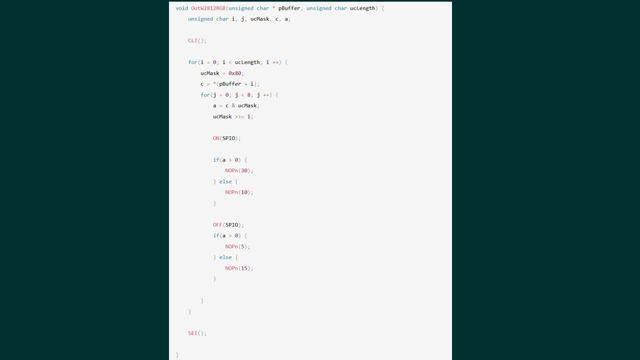Click the "c = *(pBuffer + i);" line
Screen dimensions: 640x360
pos(230,84)
